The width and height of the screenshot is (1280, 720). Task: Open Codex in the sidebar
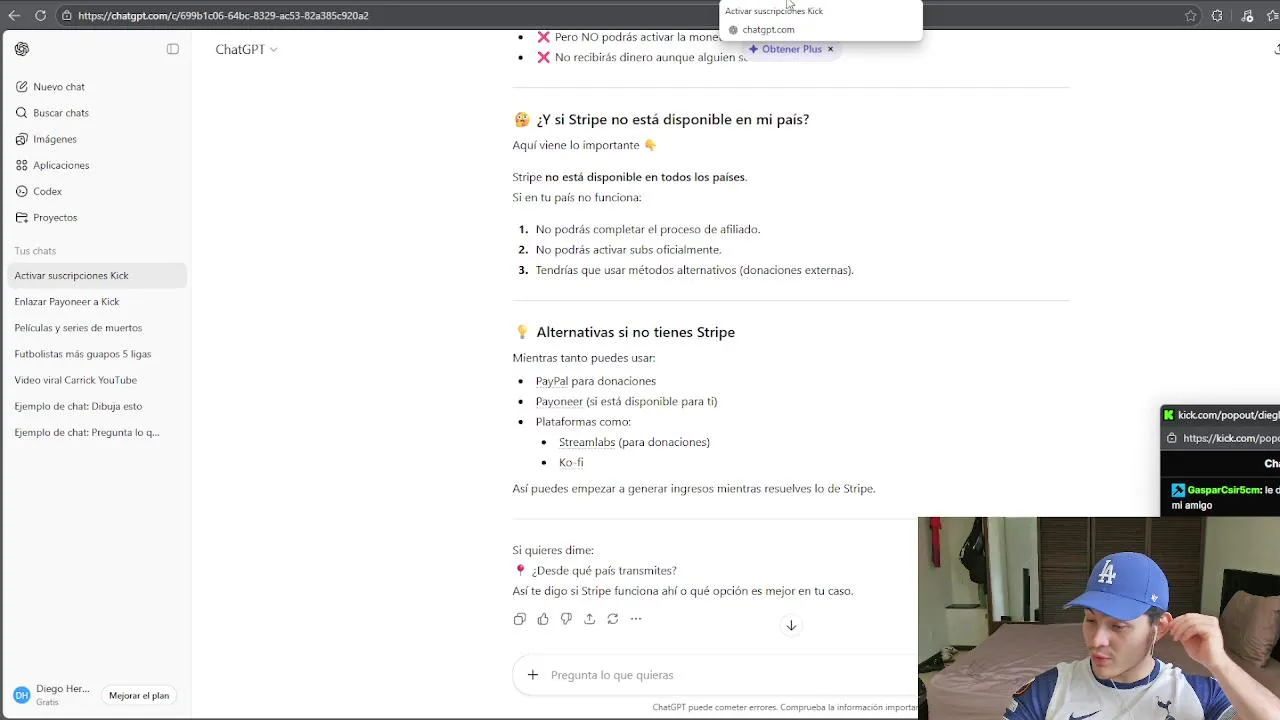click(x=97, y=191)
